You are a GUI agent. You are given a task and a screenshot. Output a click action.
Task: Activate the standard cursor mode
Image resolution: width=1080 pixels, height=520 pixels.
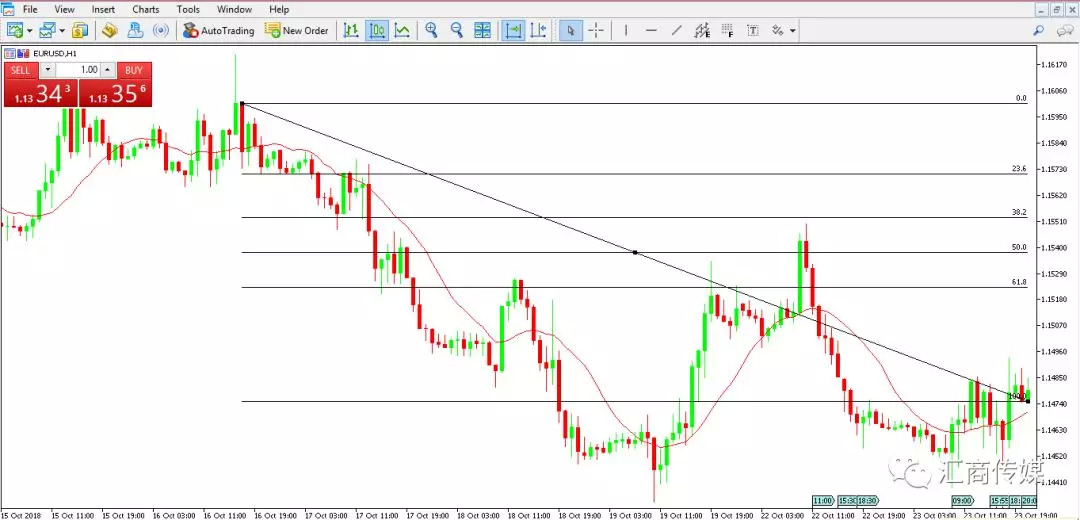(x=571, y=30)
